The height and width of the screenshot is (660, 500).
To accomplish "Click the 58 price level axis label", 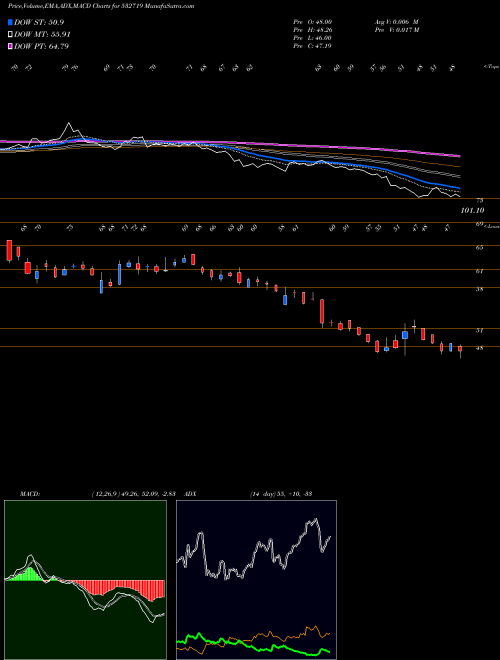I will coord(479,290).
